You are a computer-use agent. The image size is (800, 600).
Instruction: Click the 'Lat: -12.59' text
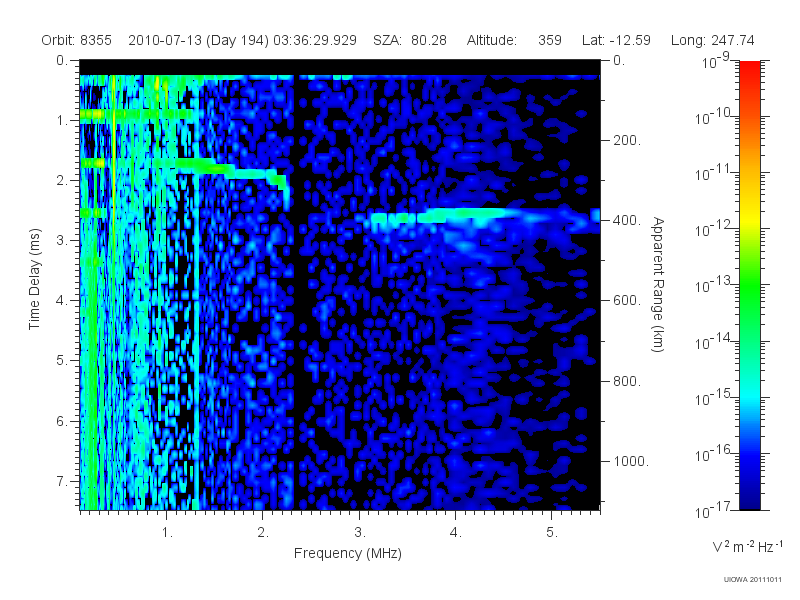616,40
